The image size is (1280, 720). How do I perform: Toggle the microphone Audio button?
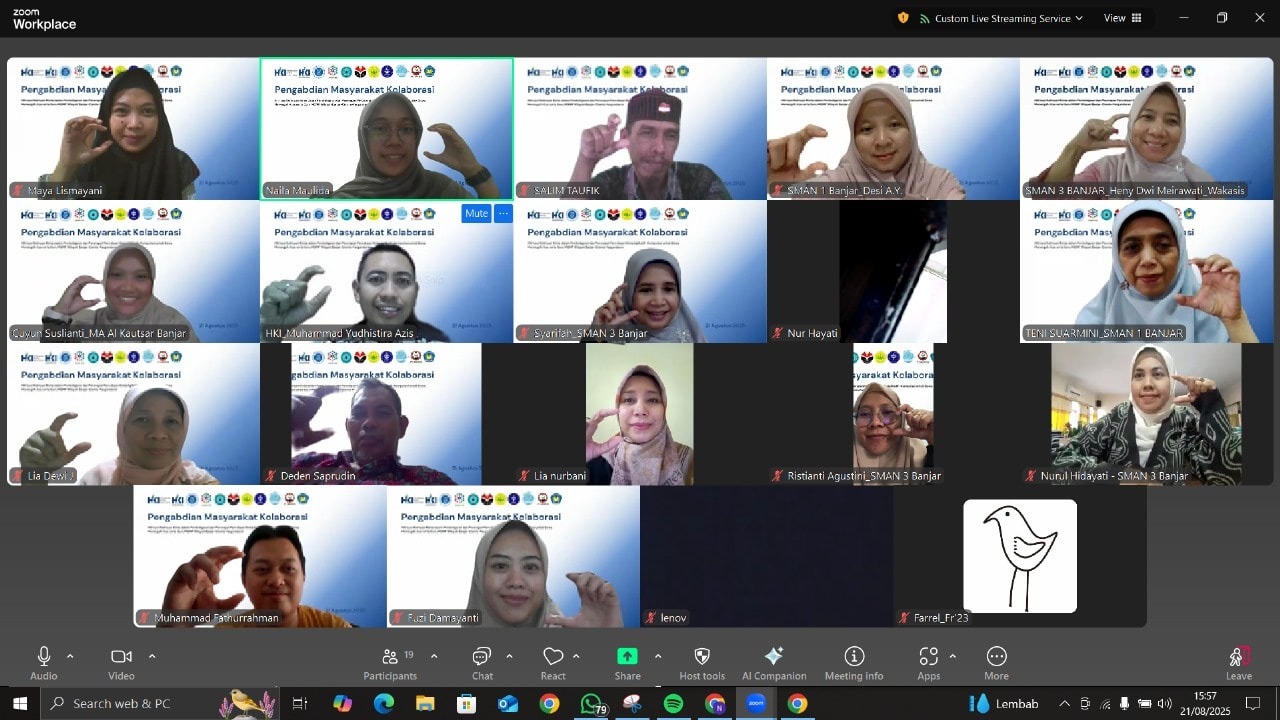coord(44,657)
